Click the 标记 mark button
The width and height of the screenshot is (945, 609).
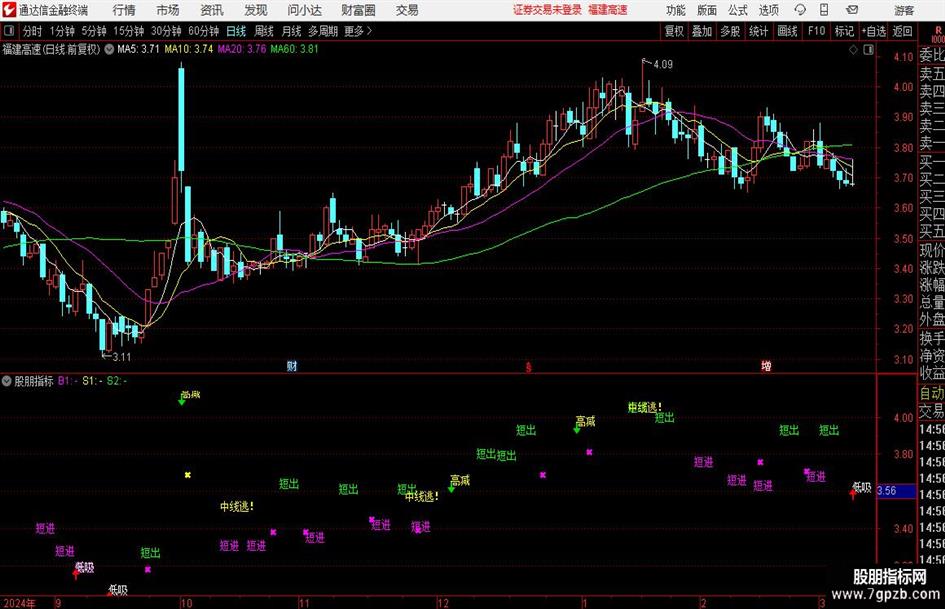point(843,31)
